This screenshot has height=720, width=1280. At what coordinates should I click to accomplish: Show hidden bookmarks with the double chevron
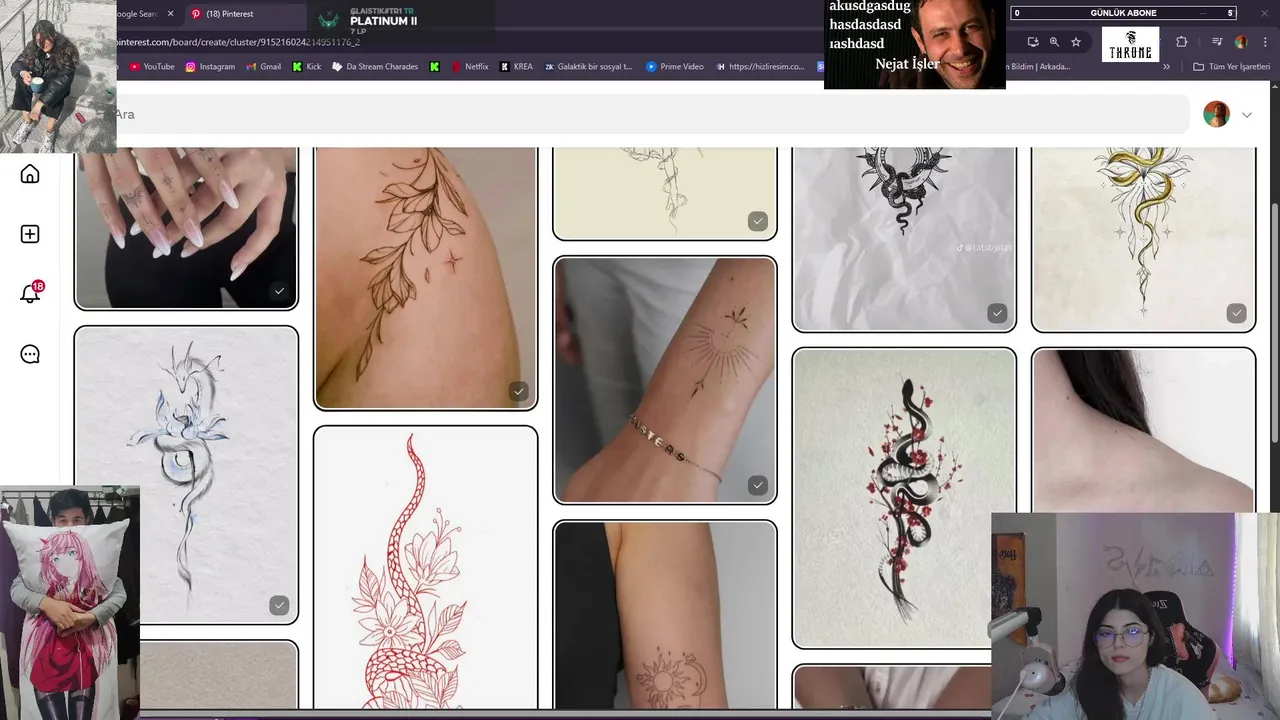1166,67
